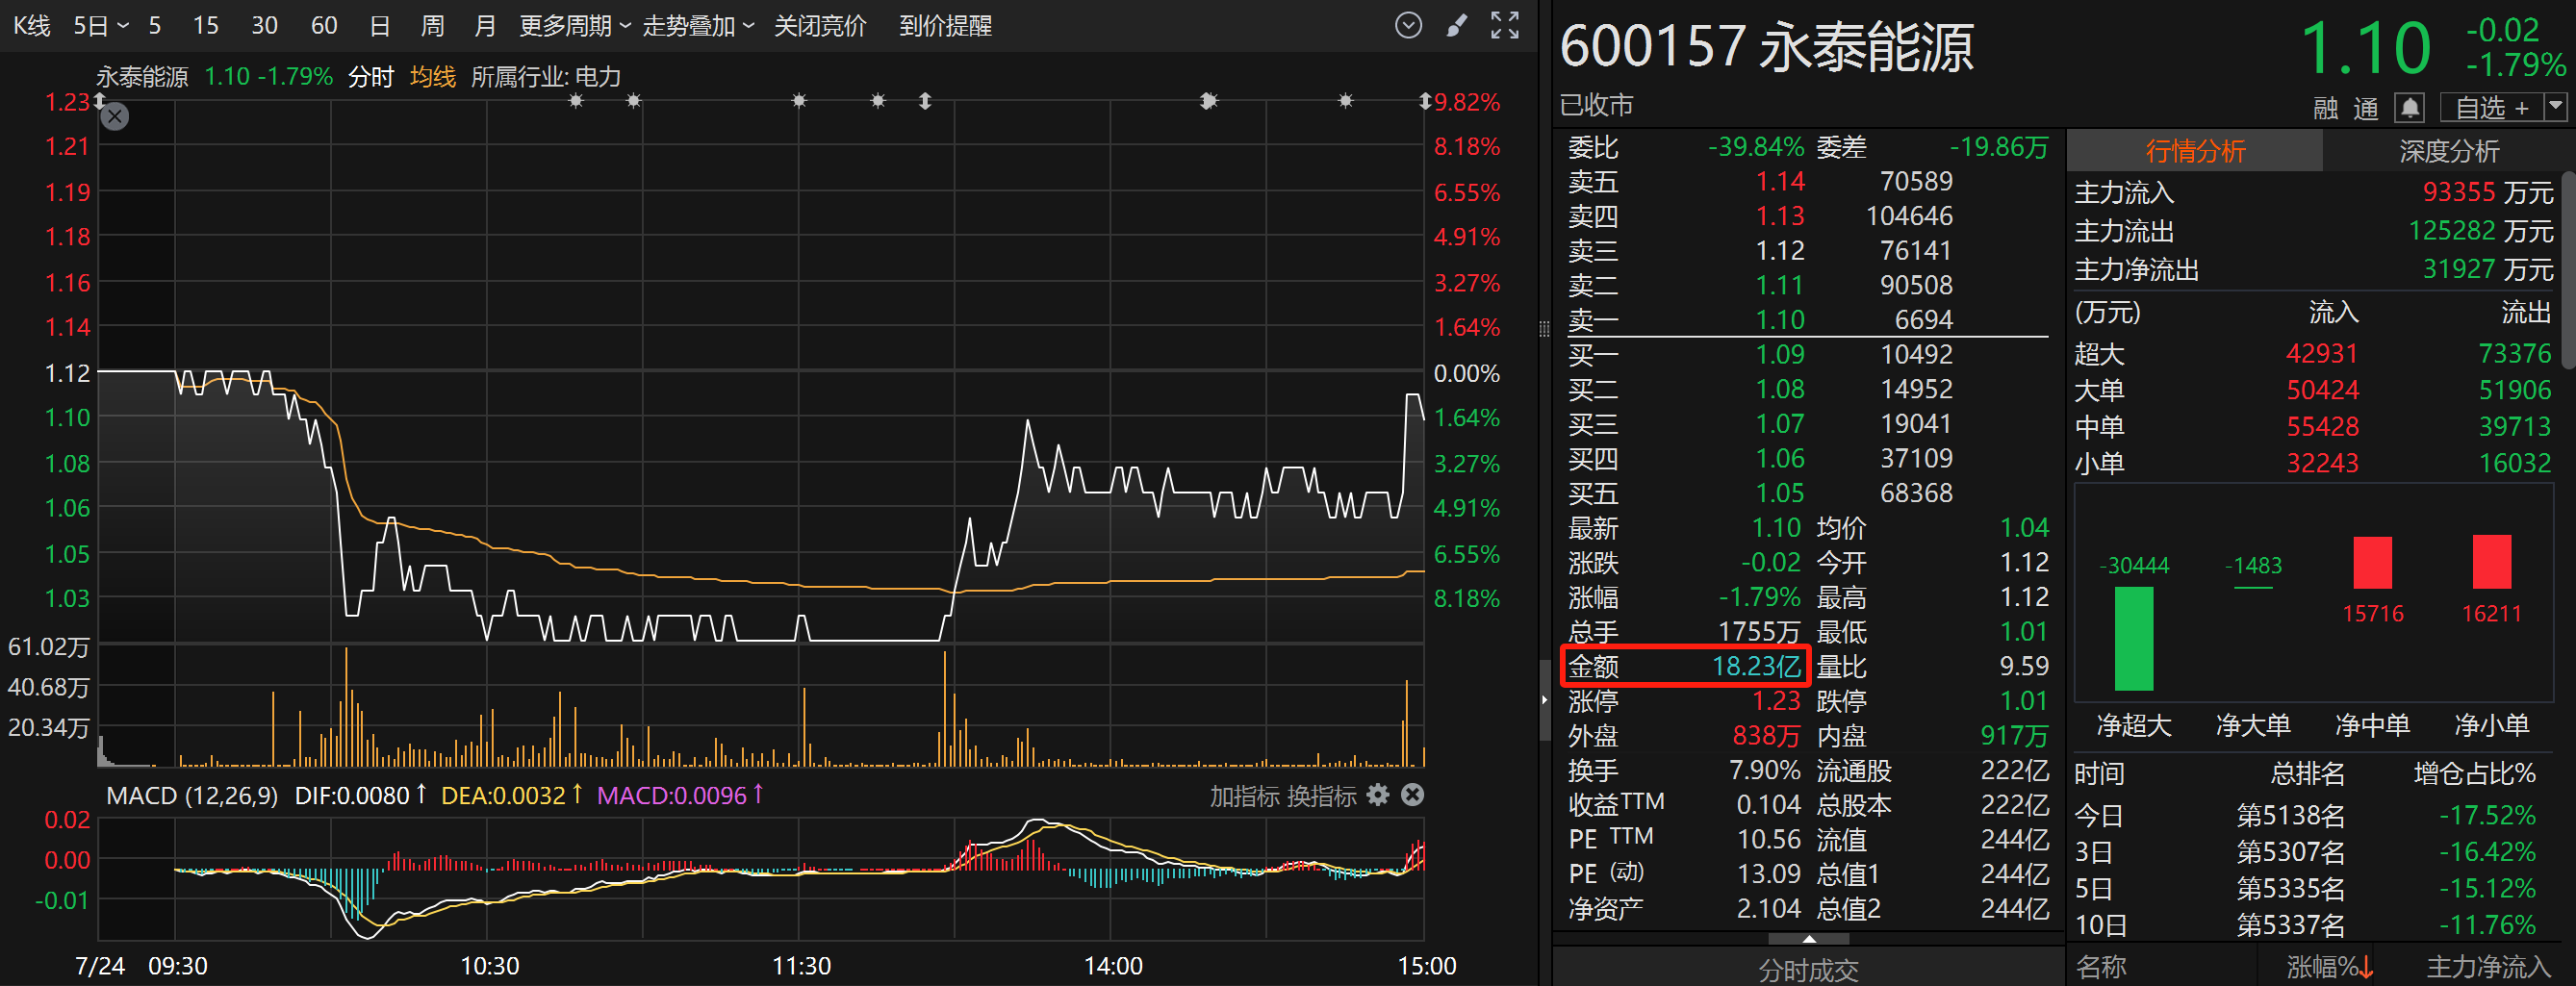Click the first star marker above chart
This screenshot has width=2576, height=986.
pyautogui.click(x=576, y=101)
